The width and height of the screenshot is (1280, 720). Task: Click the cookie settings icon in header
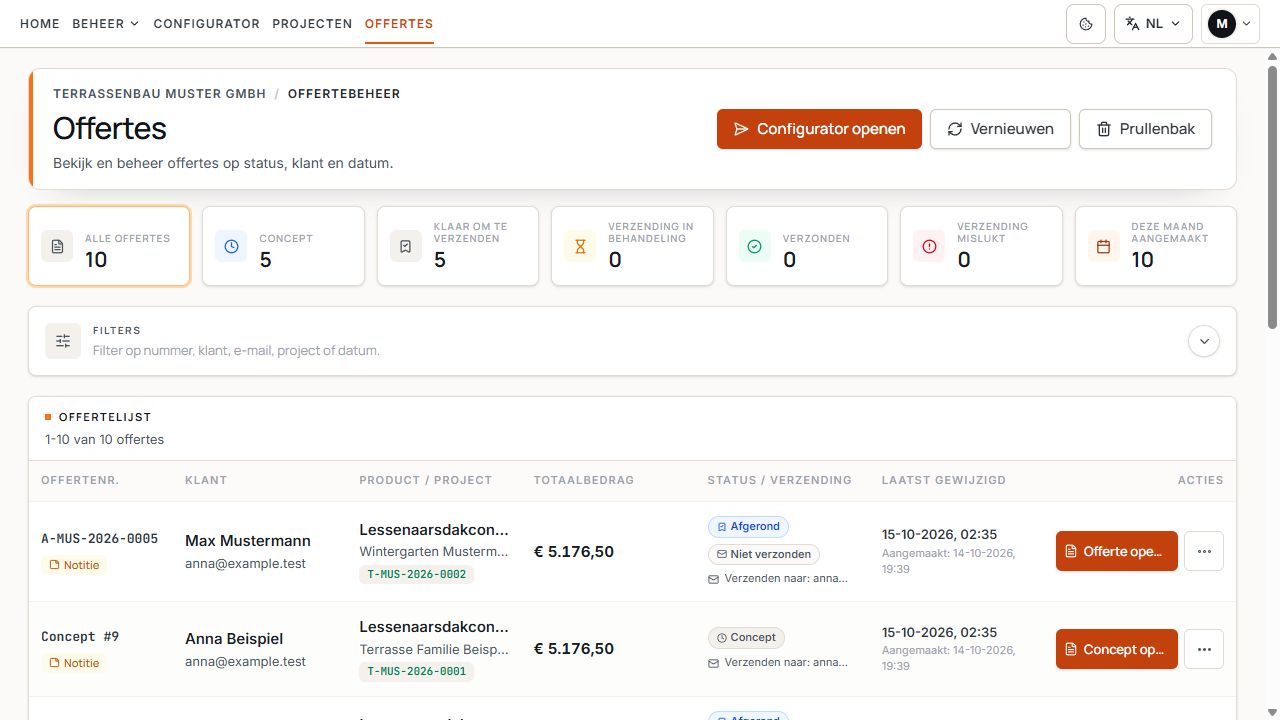[x=1086, y=24]
